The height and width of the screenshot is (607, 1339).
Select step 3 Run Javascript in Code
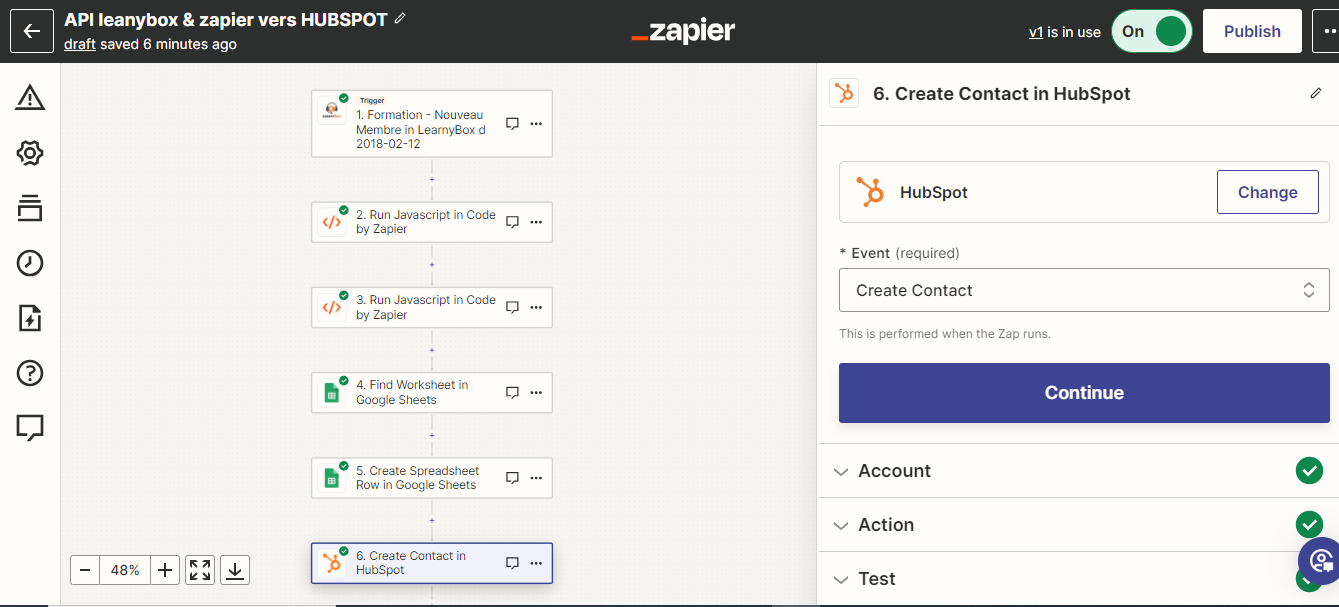point(432,307)
